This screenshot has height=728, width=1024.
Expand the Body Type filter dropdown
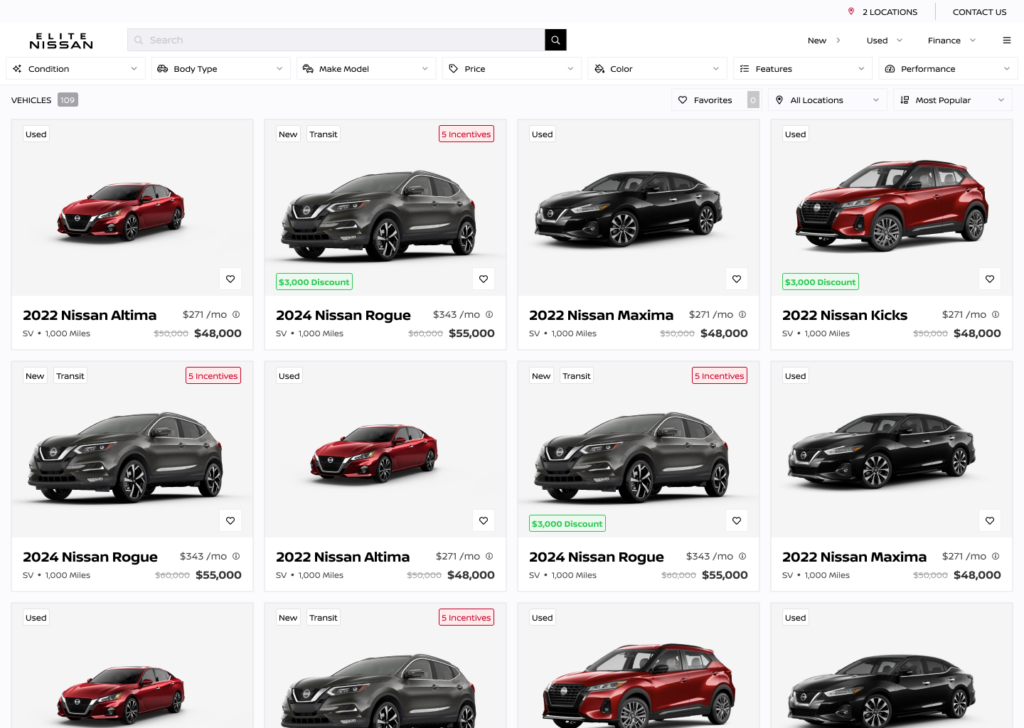[221, 69]
